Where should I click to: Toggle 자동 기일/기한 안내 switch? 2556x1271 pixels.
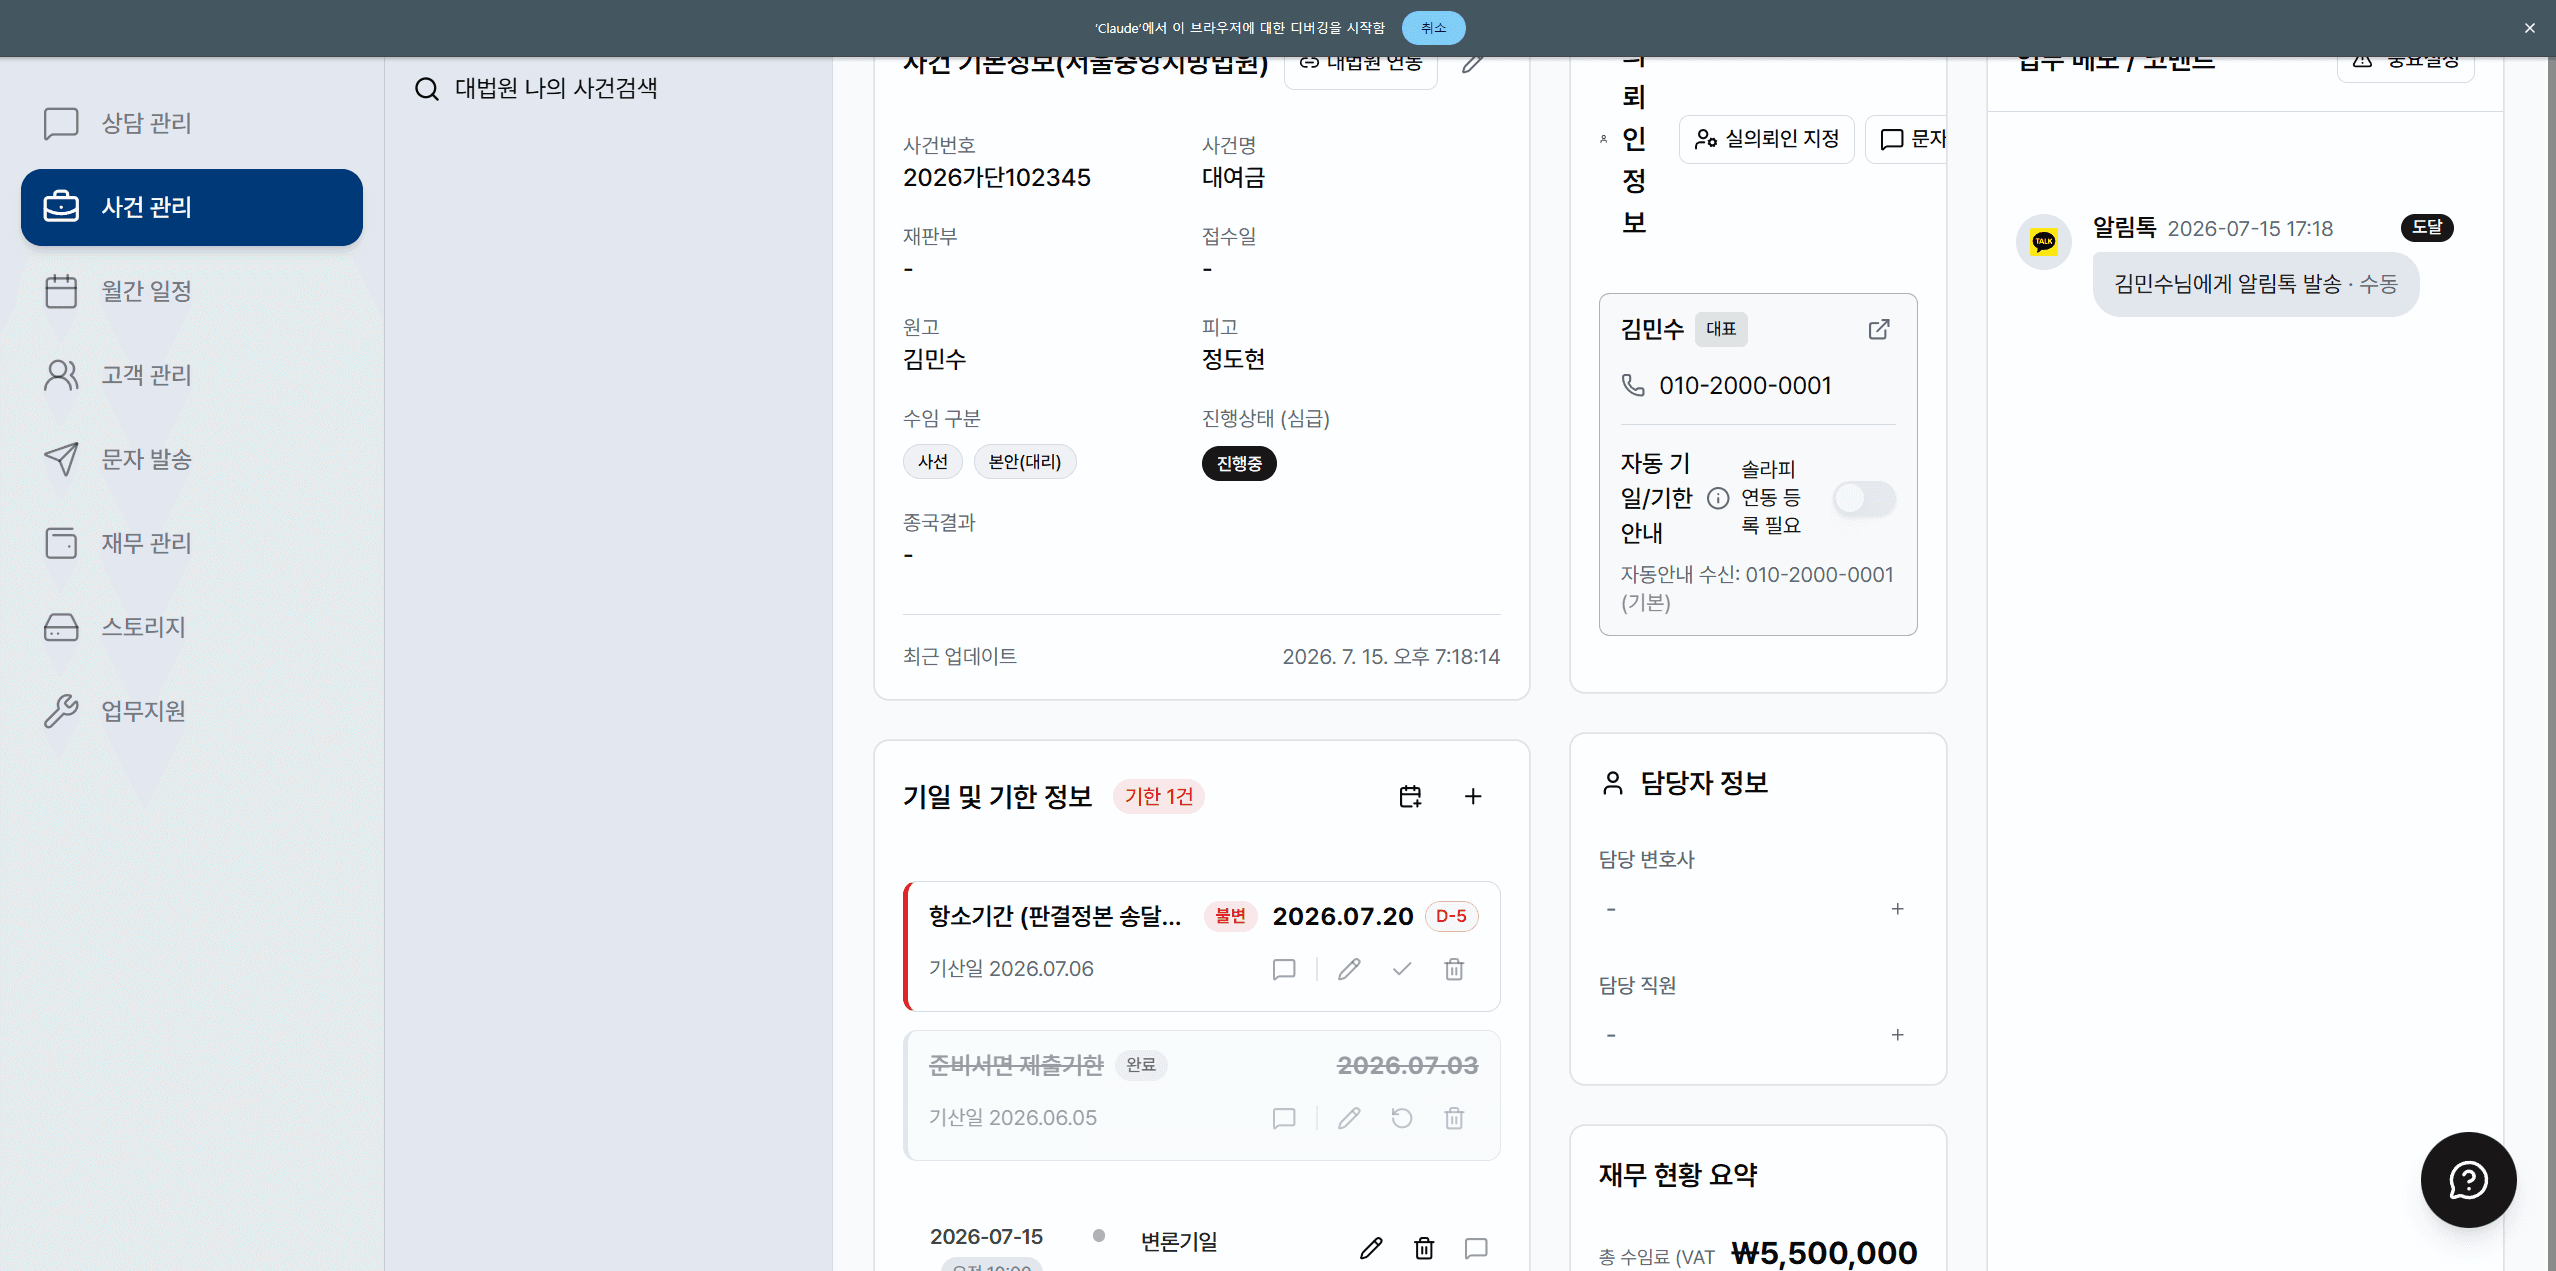[1864, 498]
